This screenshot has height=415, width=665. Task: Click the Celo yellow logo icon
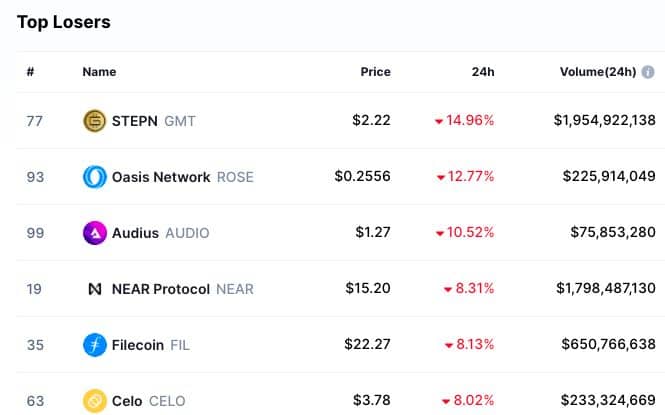coord(95,401)
